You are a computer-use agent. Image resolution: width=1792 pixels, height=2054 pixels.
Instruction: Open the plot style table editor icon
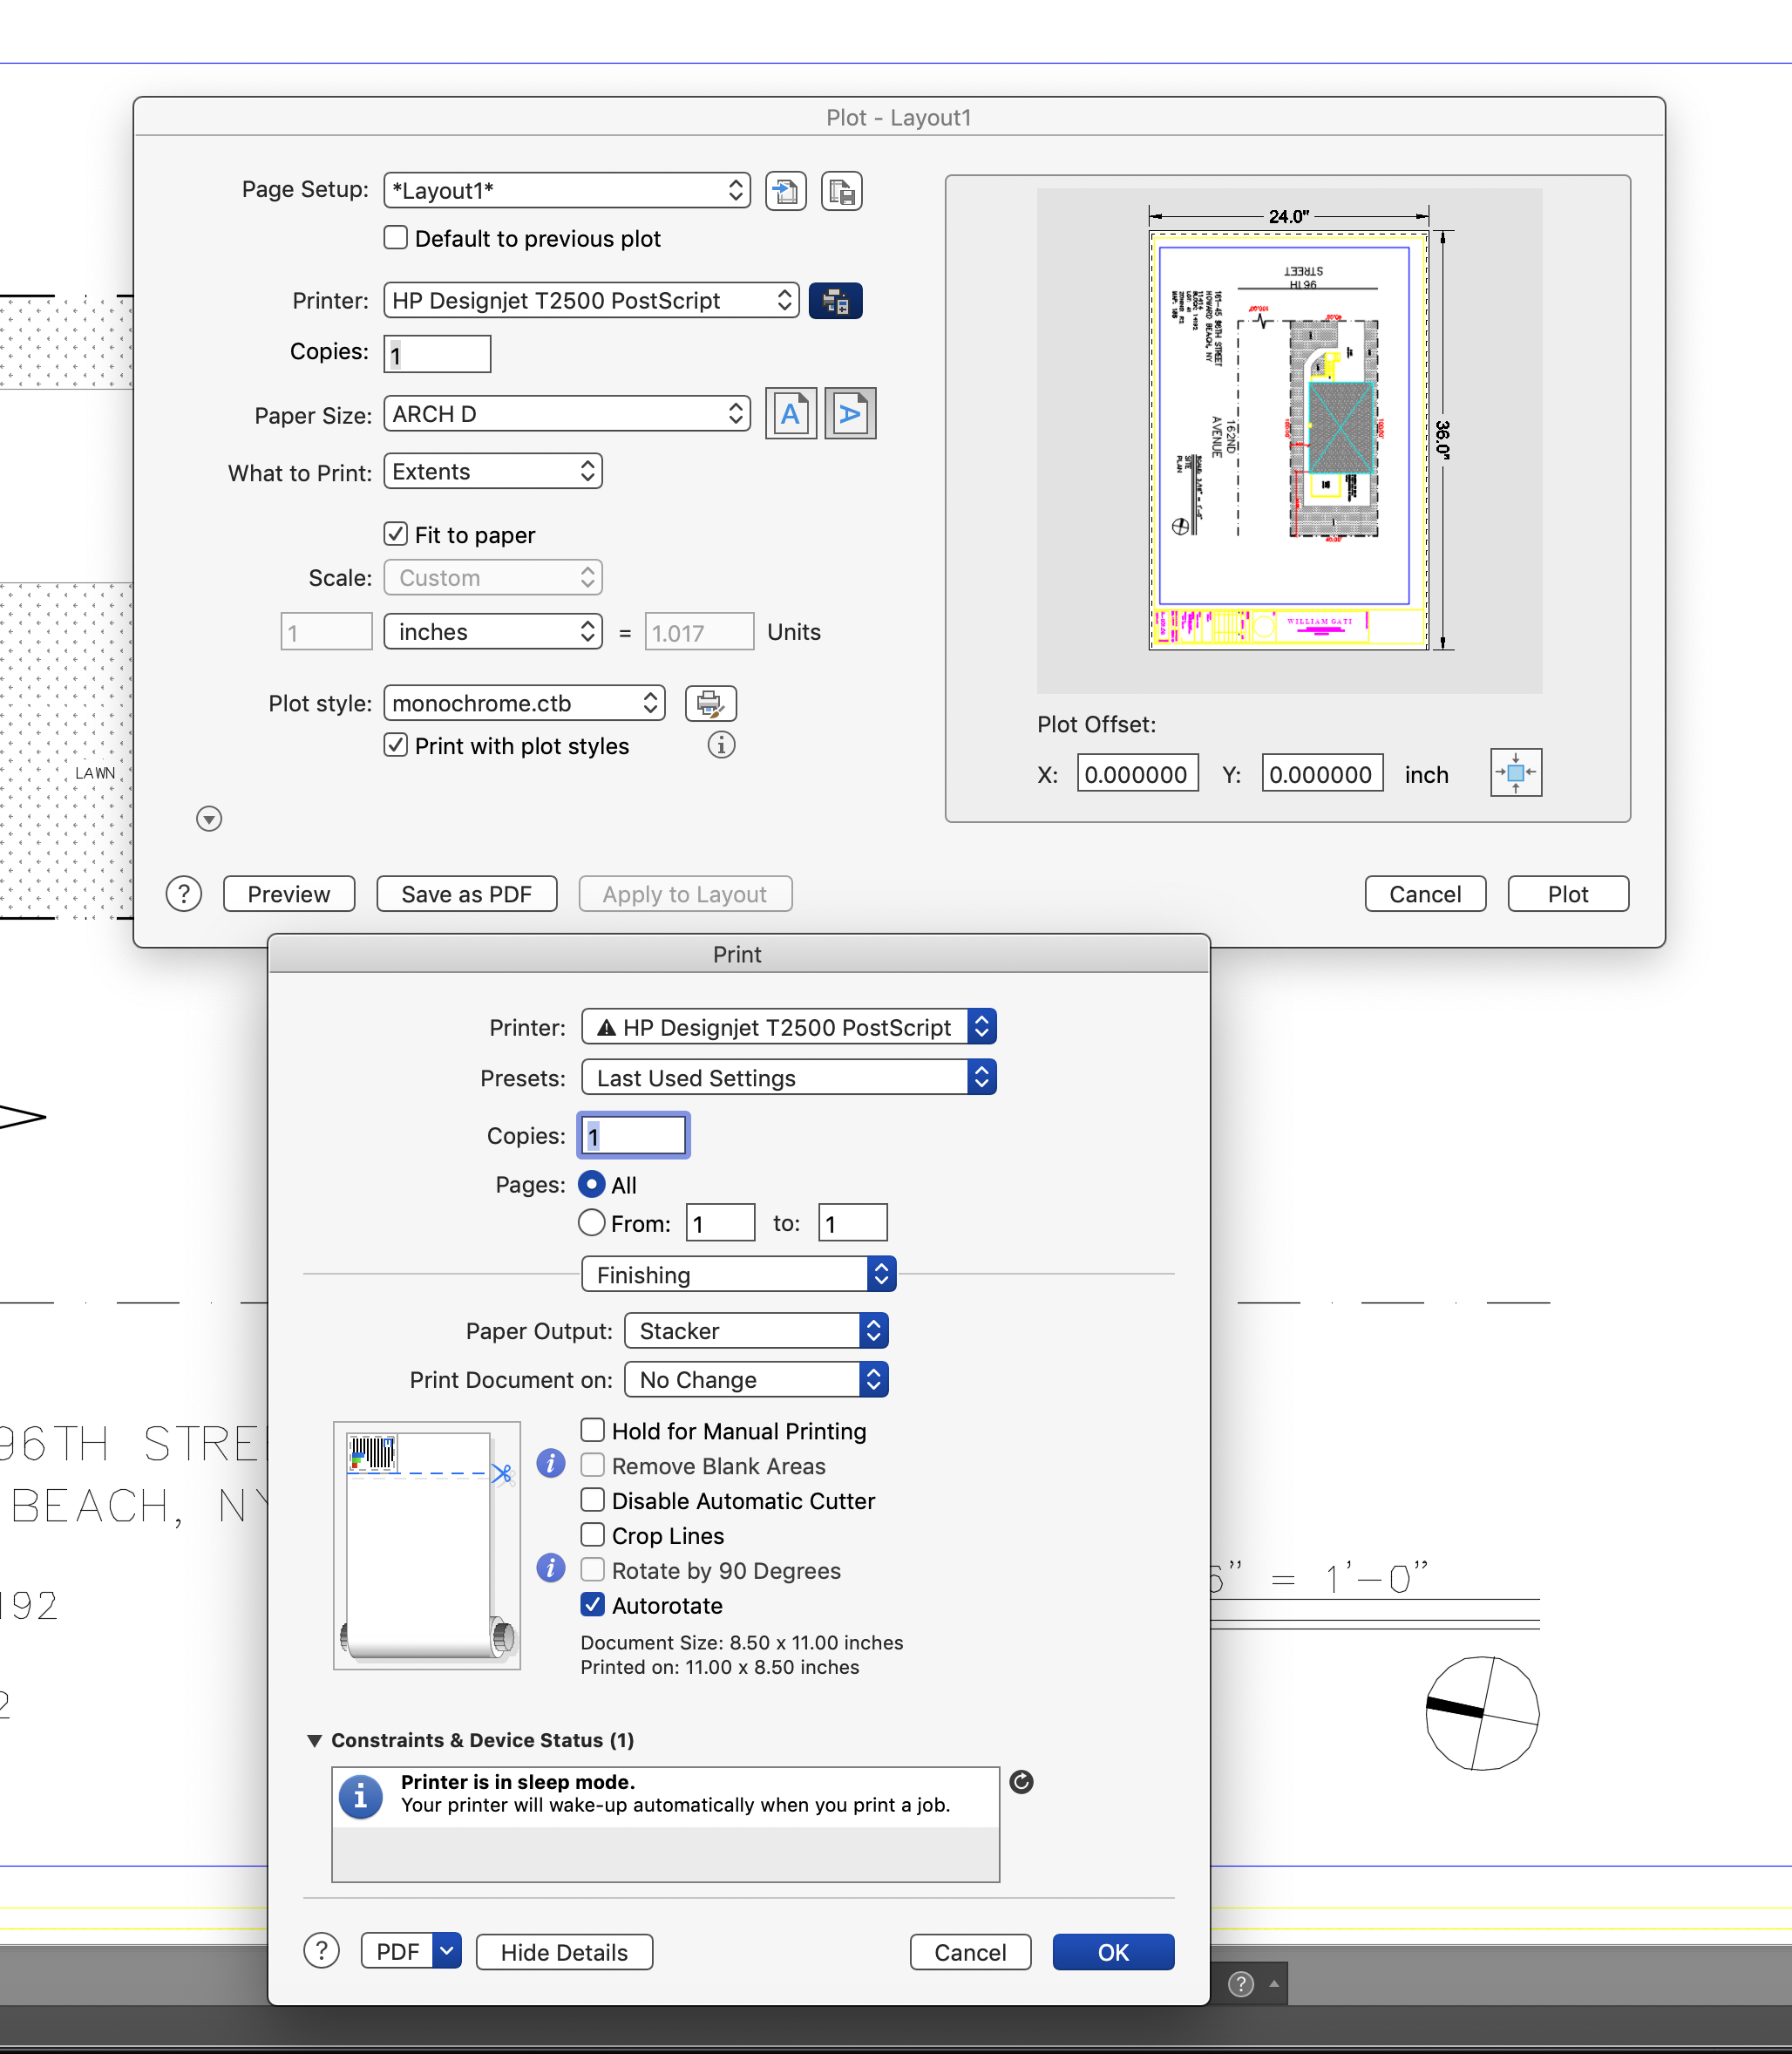[710, 704]
